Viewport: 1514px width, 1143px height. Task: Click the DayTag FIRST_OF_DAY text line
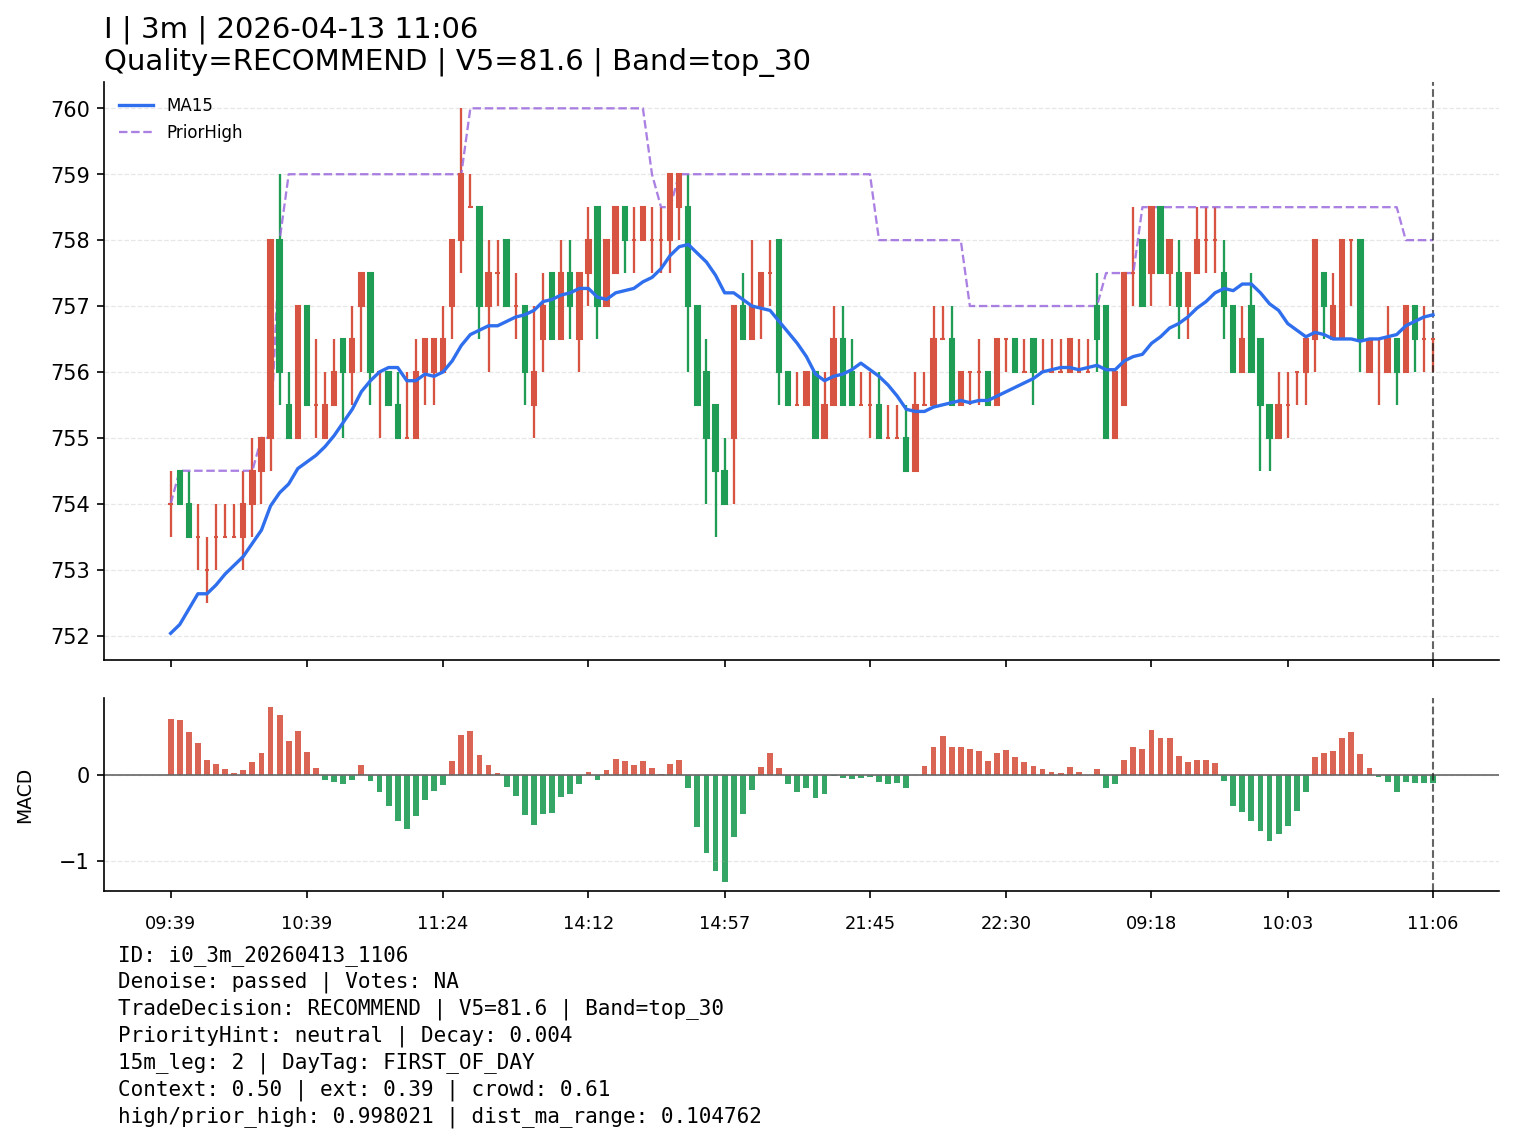326,1062
